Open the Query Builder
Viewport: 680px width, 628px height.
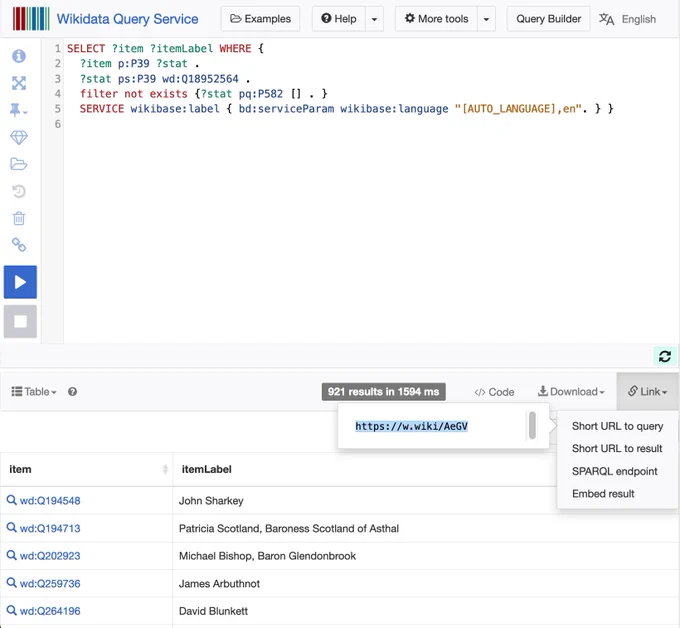[x=548, y=19]
